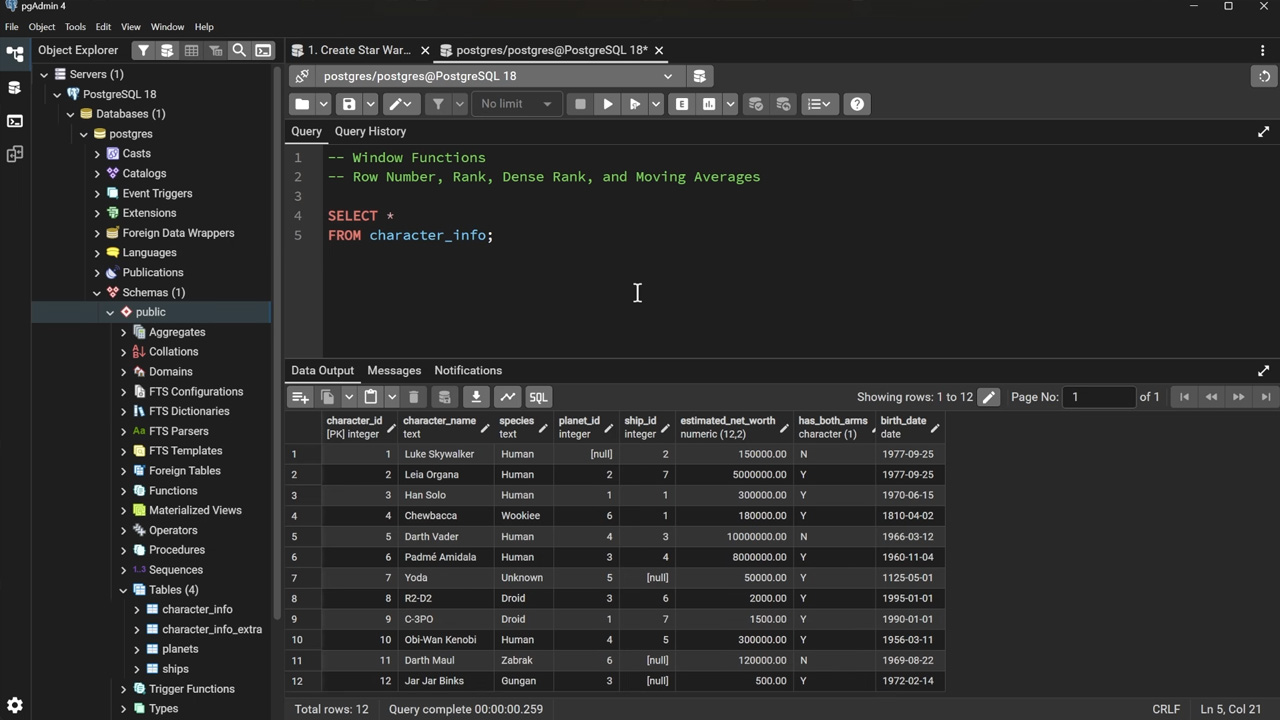The image size is (1280, 720).
Task: Expand the Extensions node
Action: coord(97,213)
